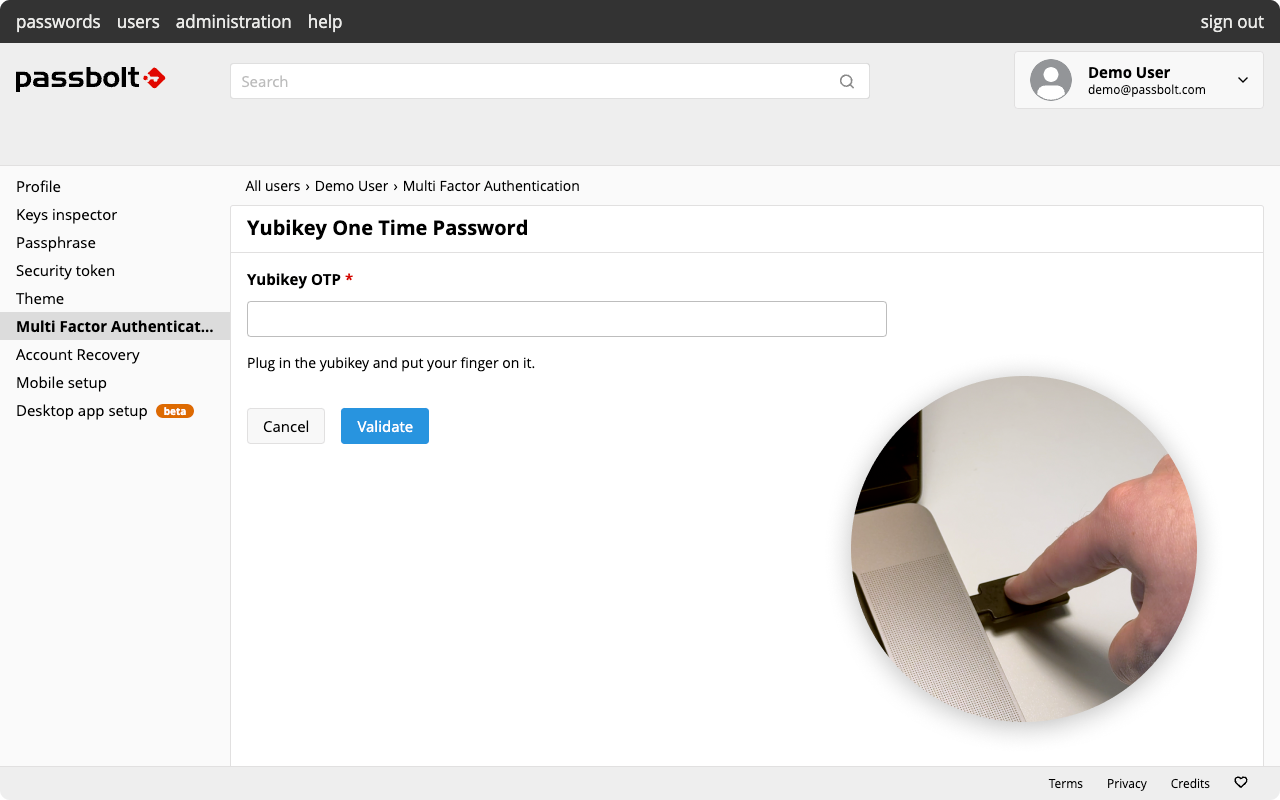This screenshot has width=1280, height=800.
Task: Click the demo@passbolt.com email text
Action: tap(1147, 90)
